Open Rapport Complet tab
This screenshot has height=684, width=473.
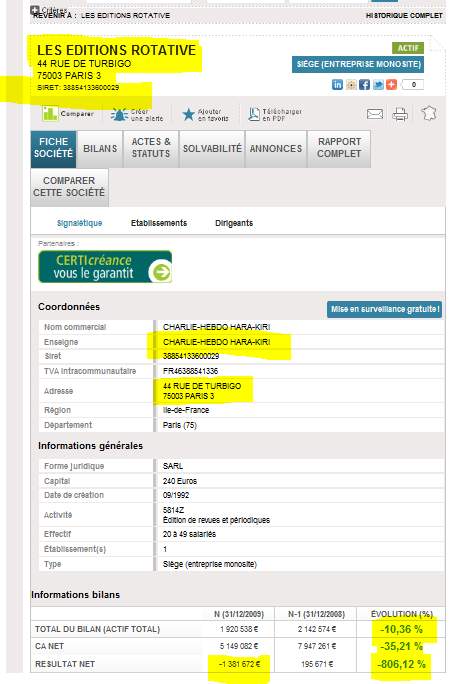pos(339,148)
